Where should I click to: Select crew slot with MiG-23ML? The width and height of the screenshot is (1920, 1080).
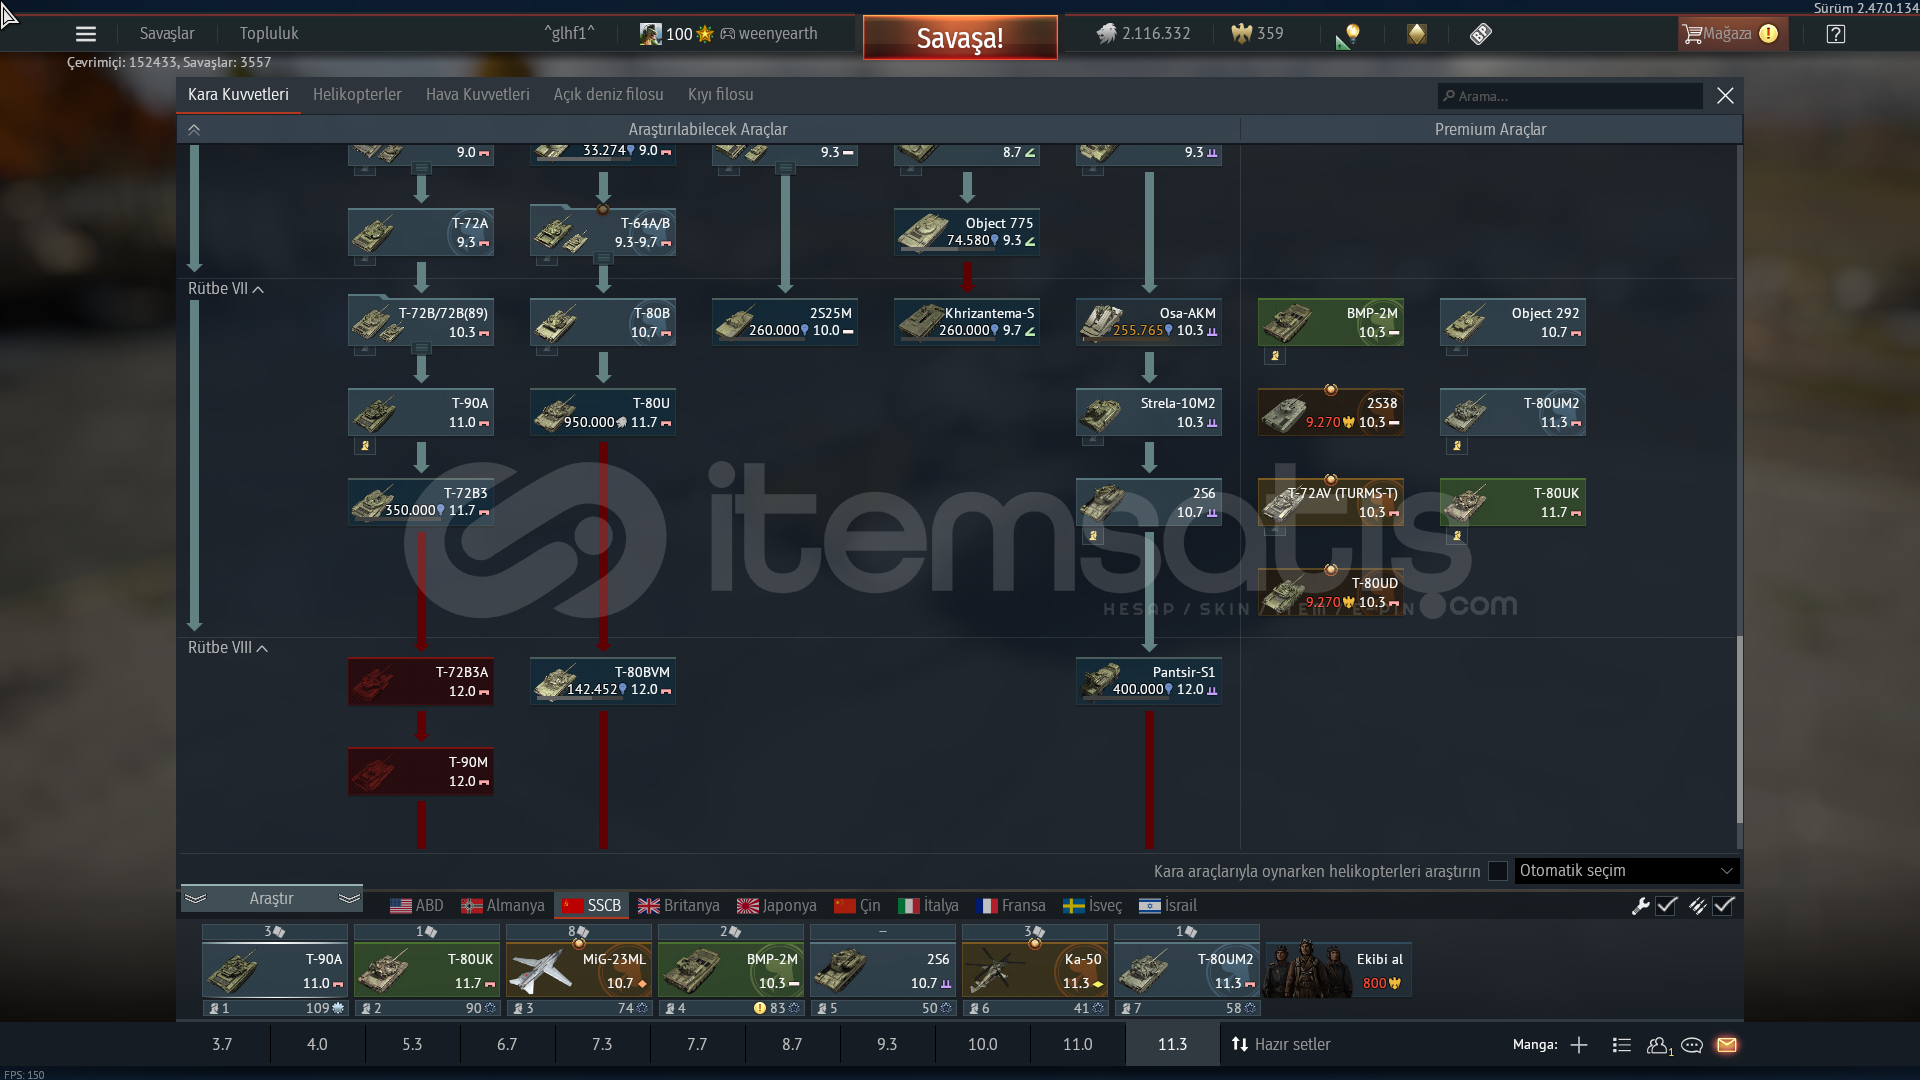(x=579, y=970)
